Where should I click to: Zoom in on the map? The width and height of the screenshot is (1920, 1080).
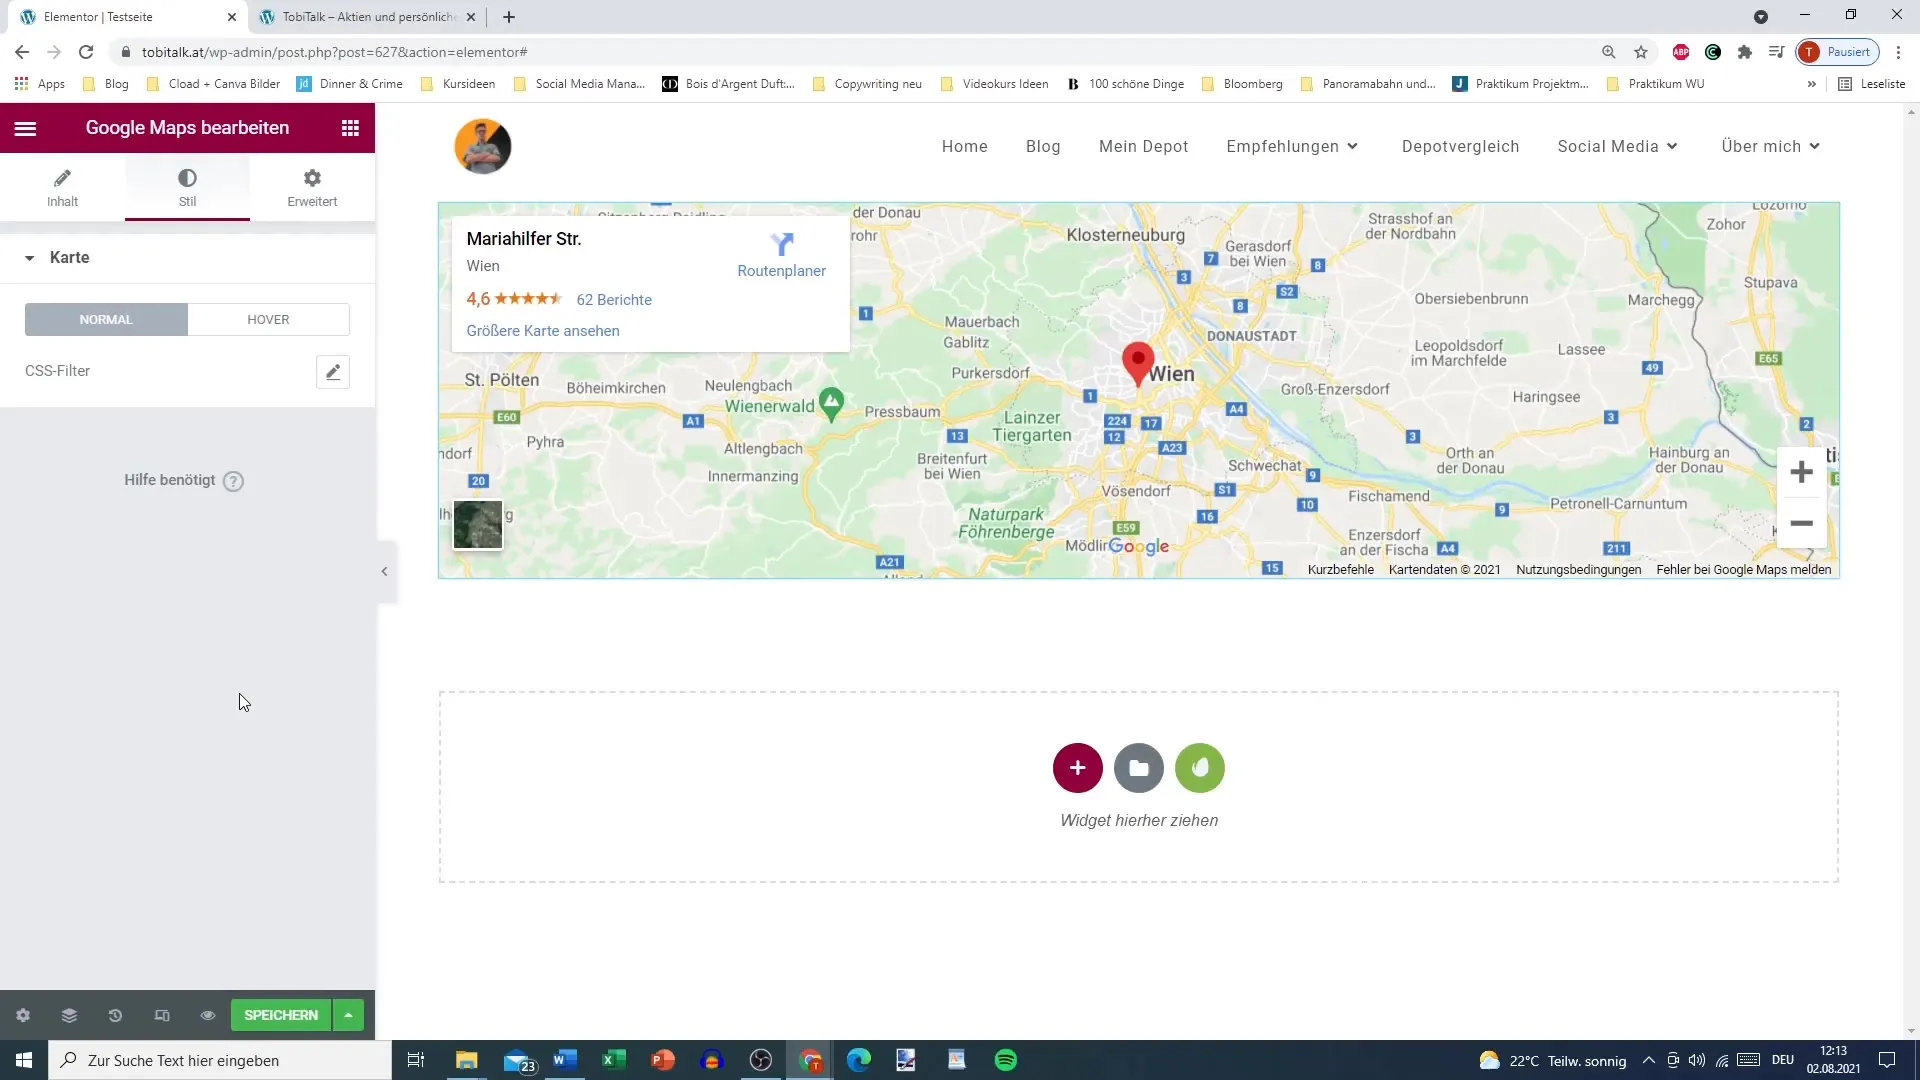click(x=1802, y=472)
